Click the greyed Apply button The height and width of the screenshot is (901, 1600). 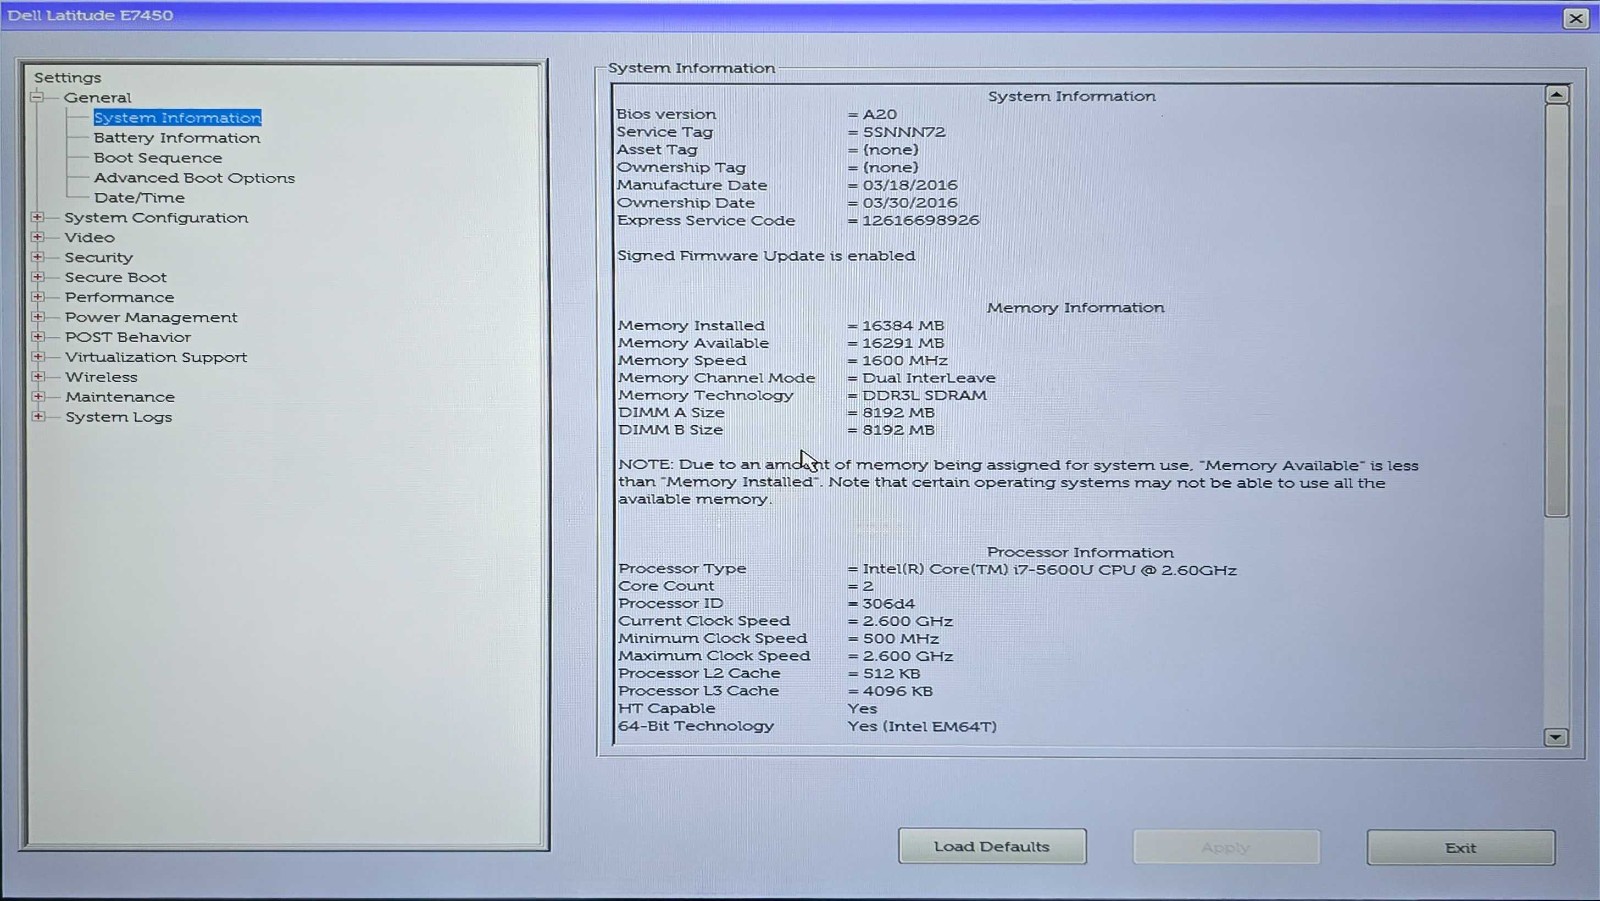coord(1226,847)
